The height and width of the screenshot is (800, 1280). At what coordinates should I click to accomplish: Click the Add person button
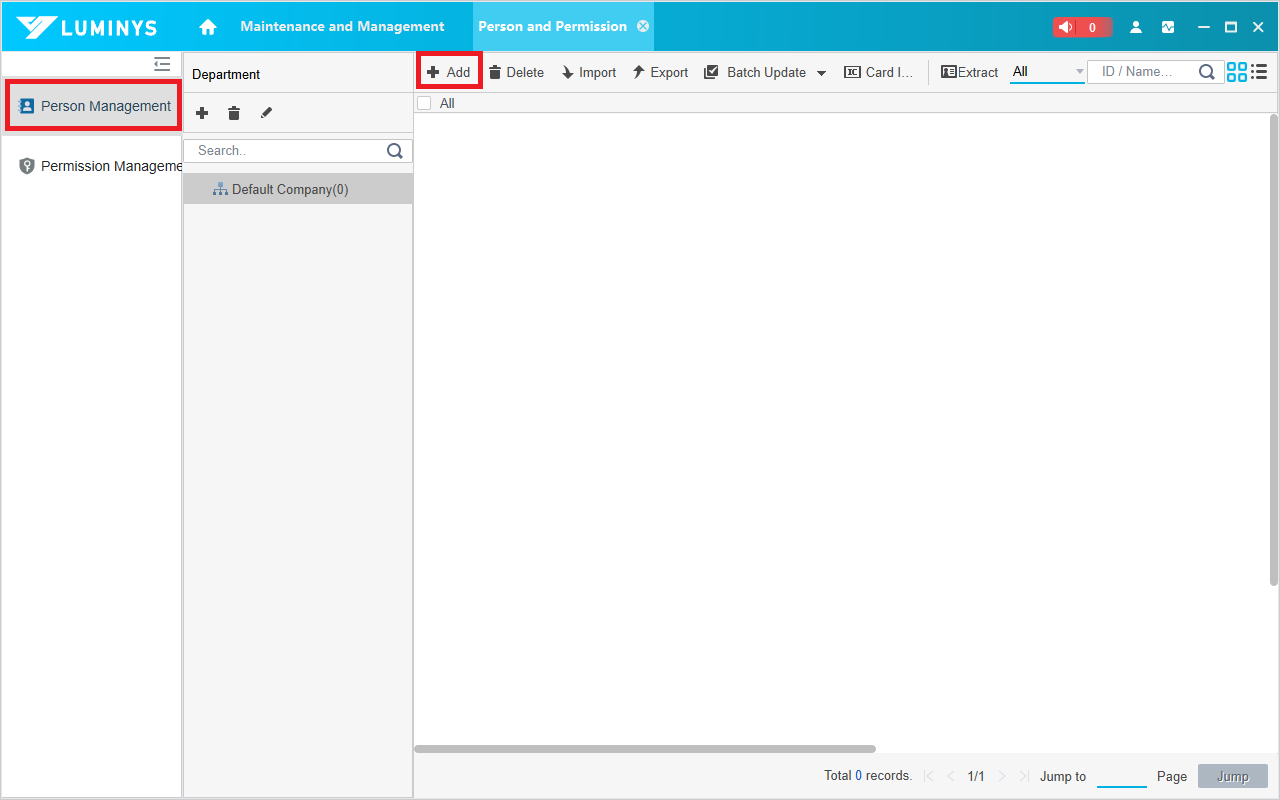[449, 72]
